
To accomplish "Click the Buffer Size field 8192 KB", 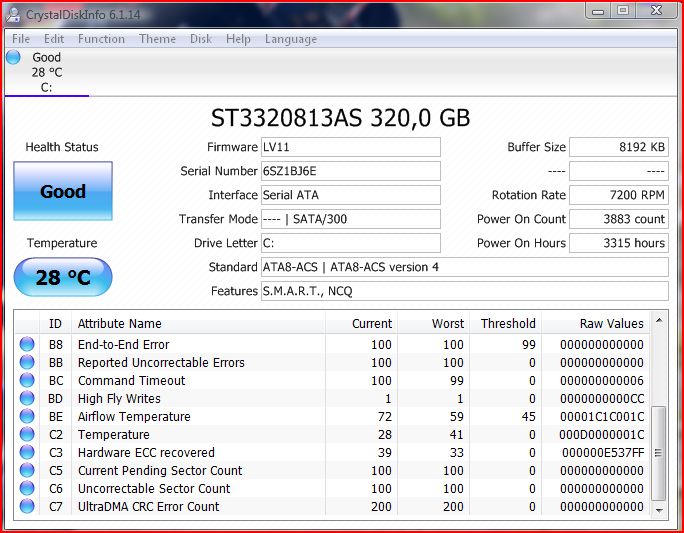I will (619, 147).
